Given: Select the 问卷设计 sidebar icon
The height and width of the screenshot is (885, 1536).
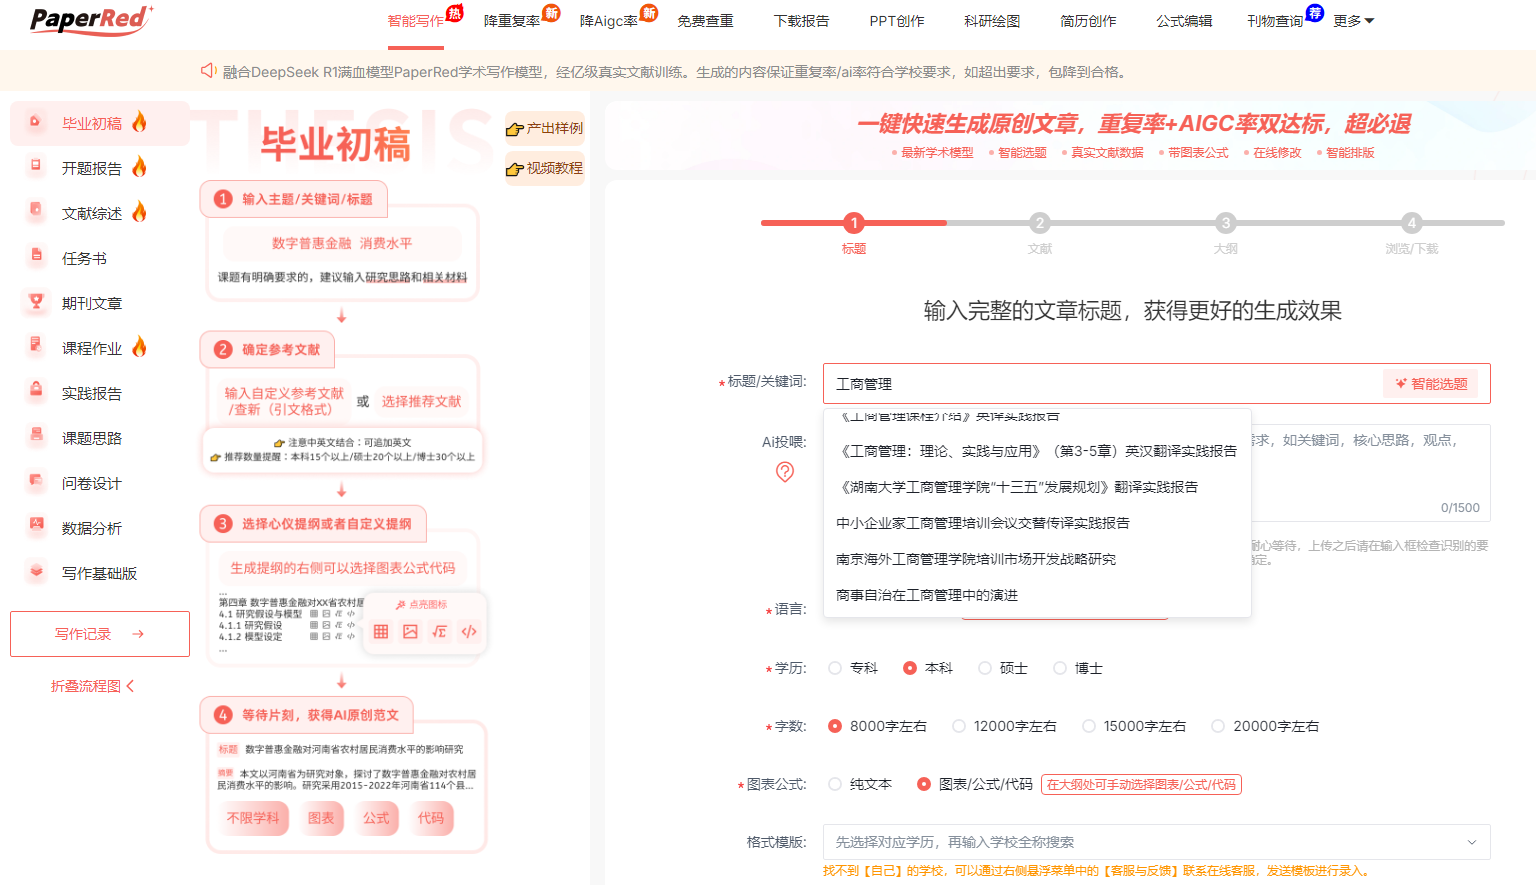Looking at the screenshot, I should [36, 481].
